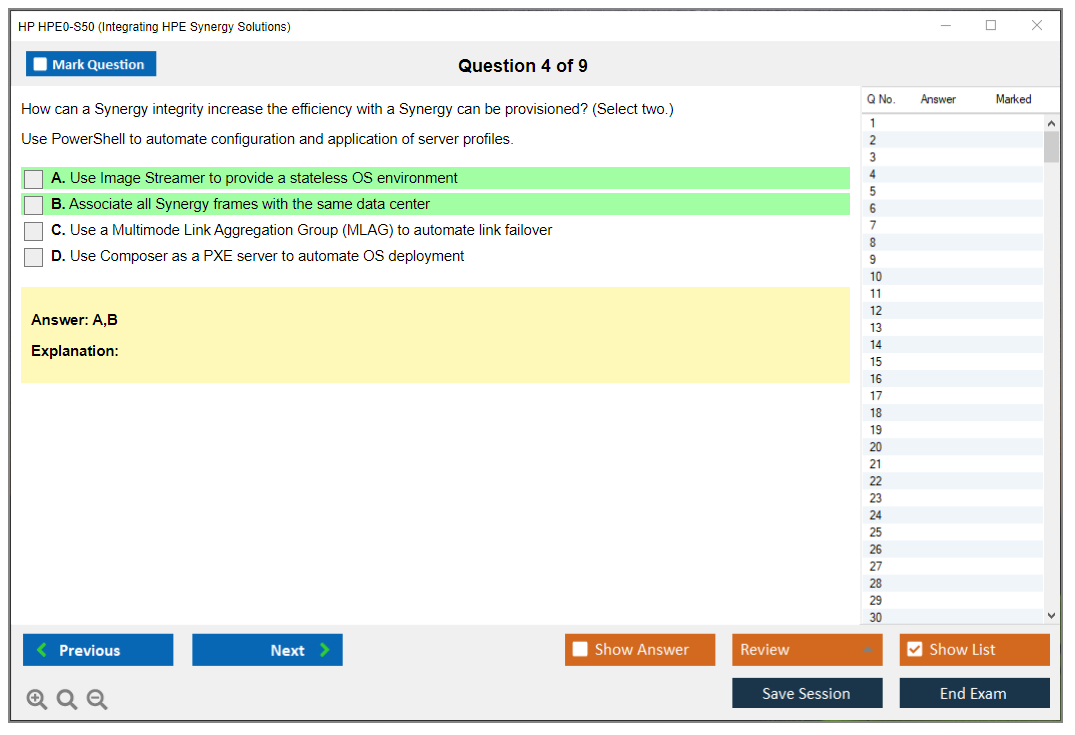Click the zoom reset magnifier icon
1075x735 pixels.
(x=67, y=700)
